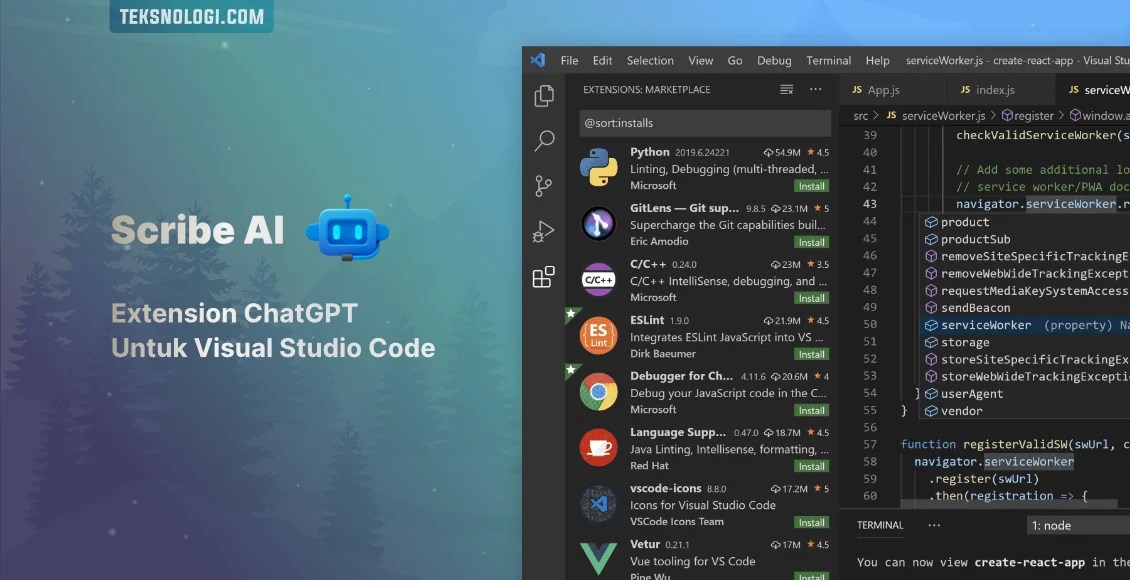1130x580 pixels.
Task: Click the Python extension icon
Action: tap(599, 168)
